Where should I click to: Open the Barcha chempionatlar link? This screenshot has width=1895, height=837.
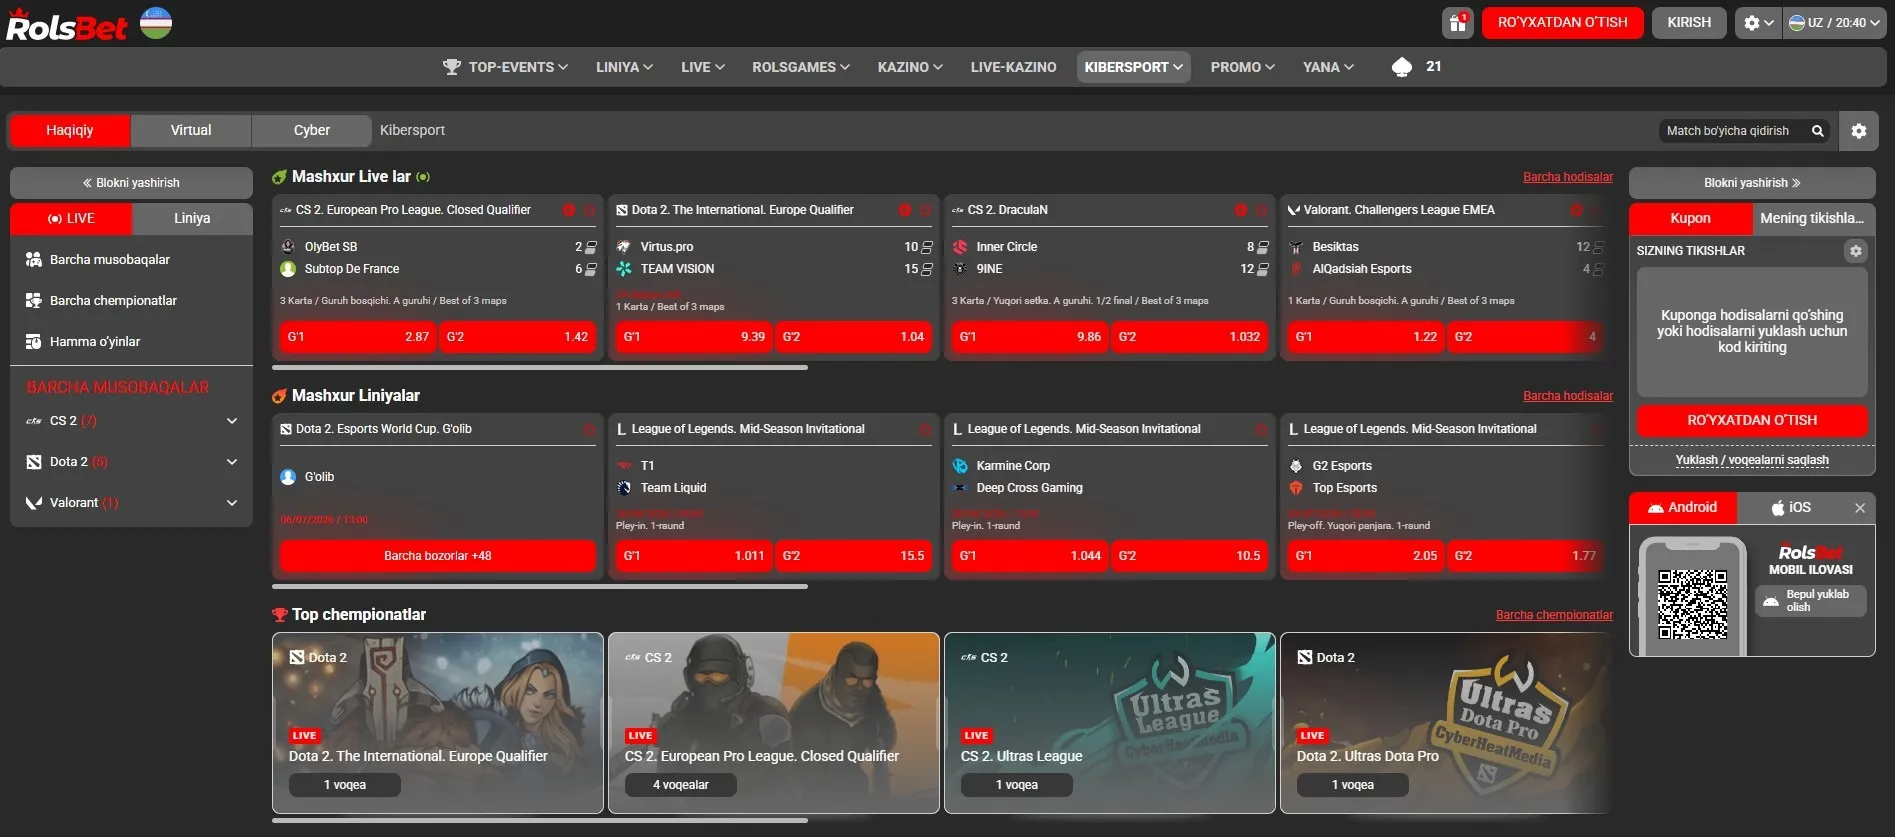[x=1554, y=615]
